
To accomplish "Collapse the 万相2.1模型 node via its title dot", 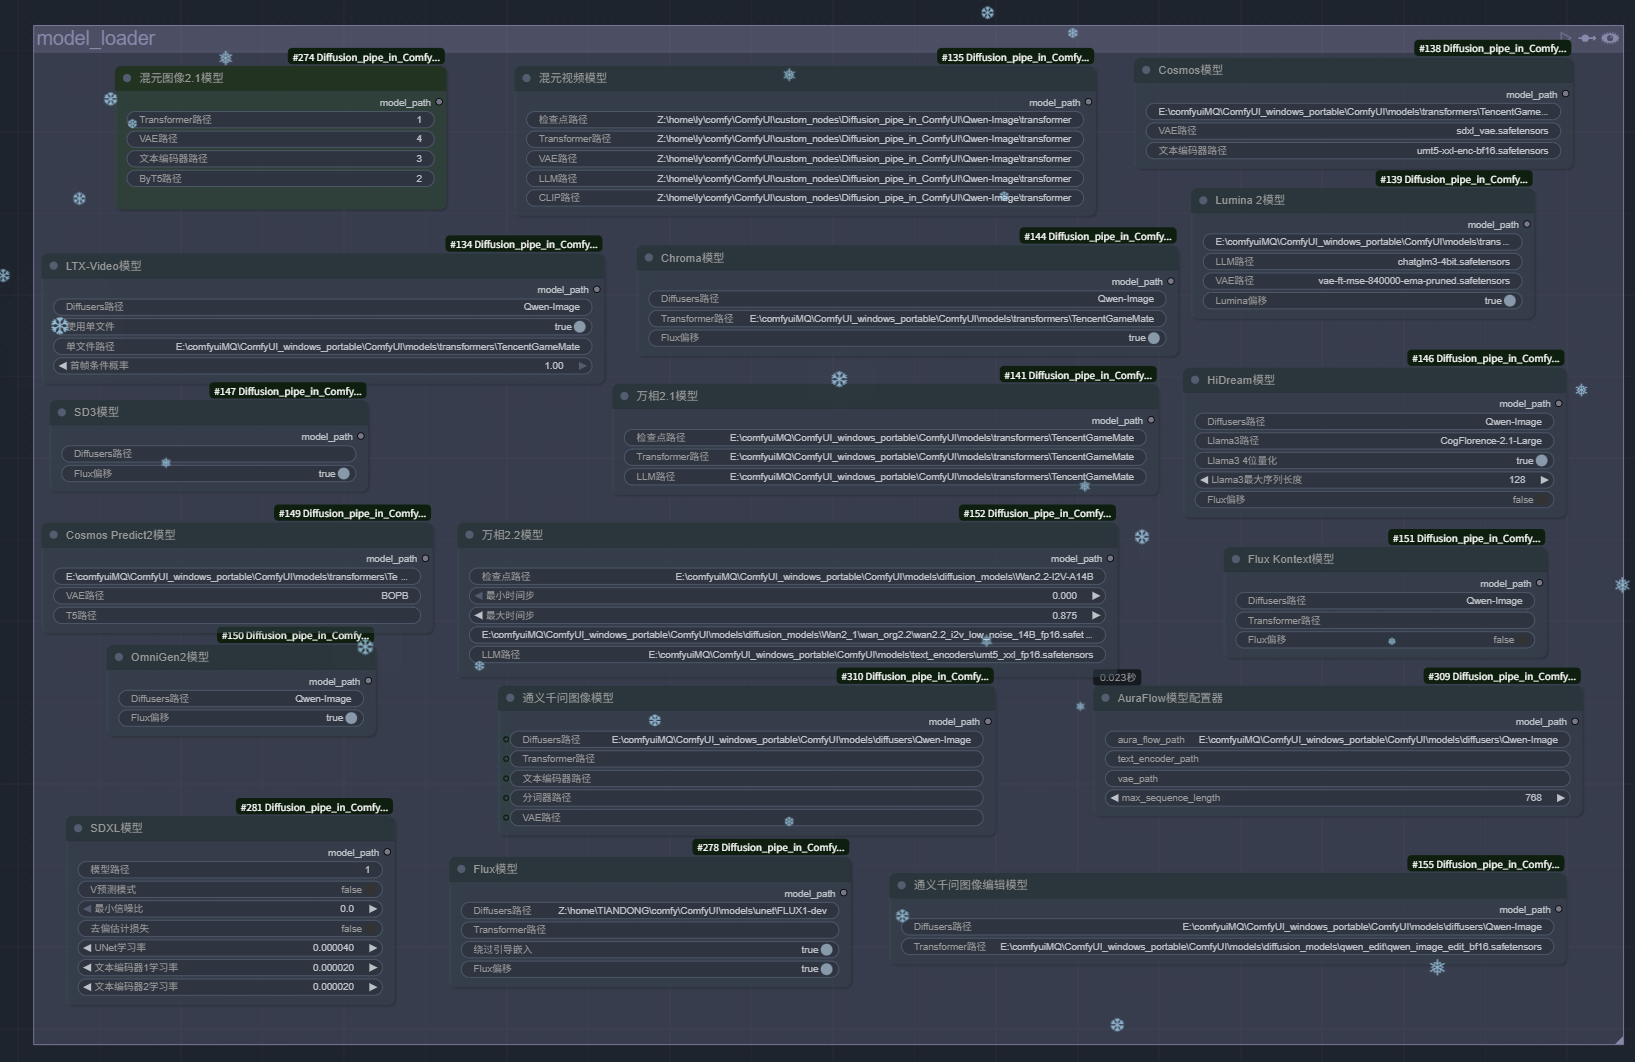I will pyautogui.click(x=625, y=396).
